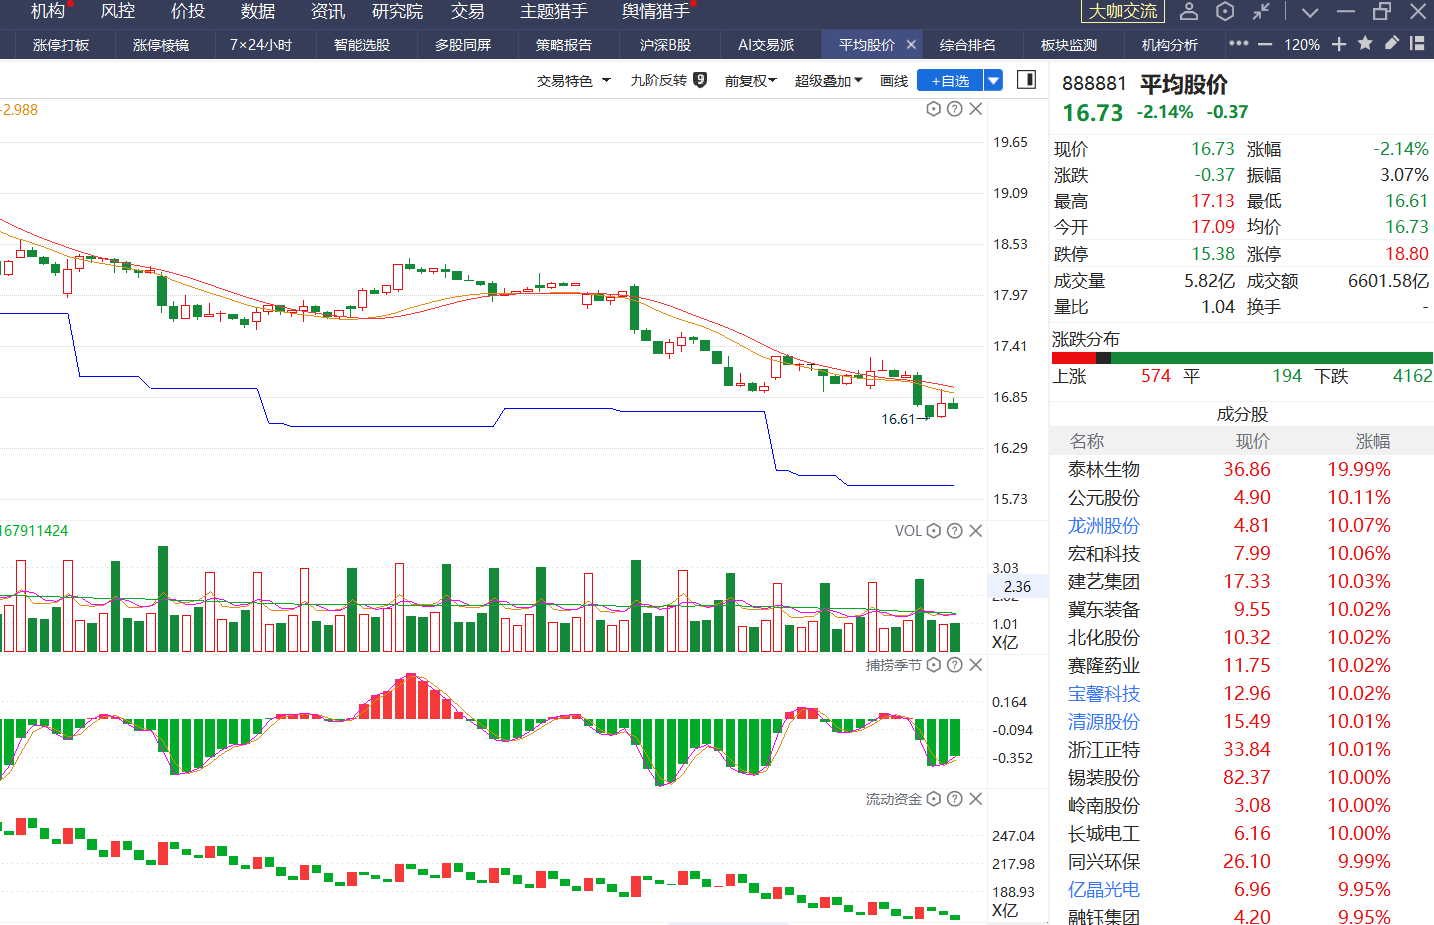Open 捕捞季节 panel settings icon

point(934,665)
